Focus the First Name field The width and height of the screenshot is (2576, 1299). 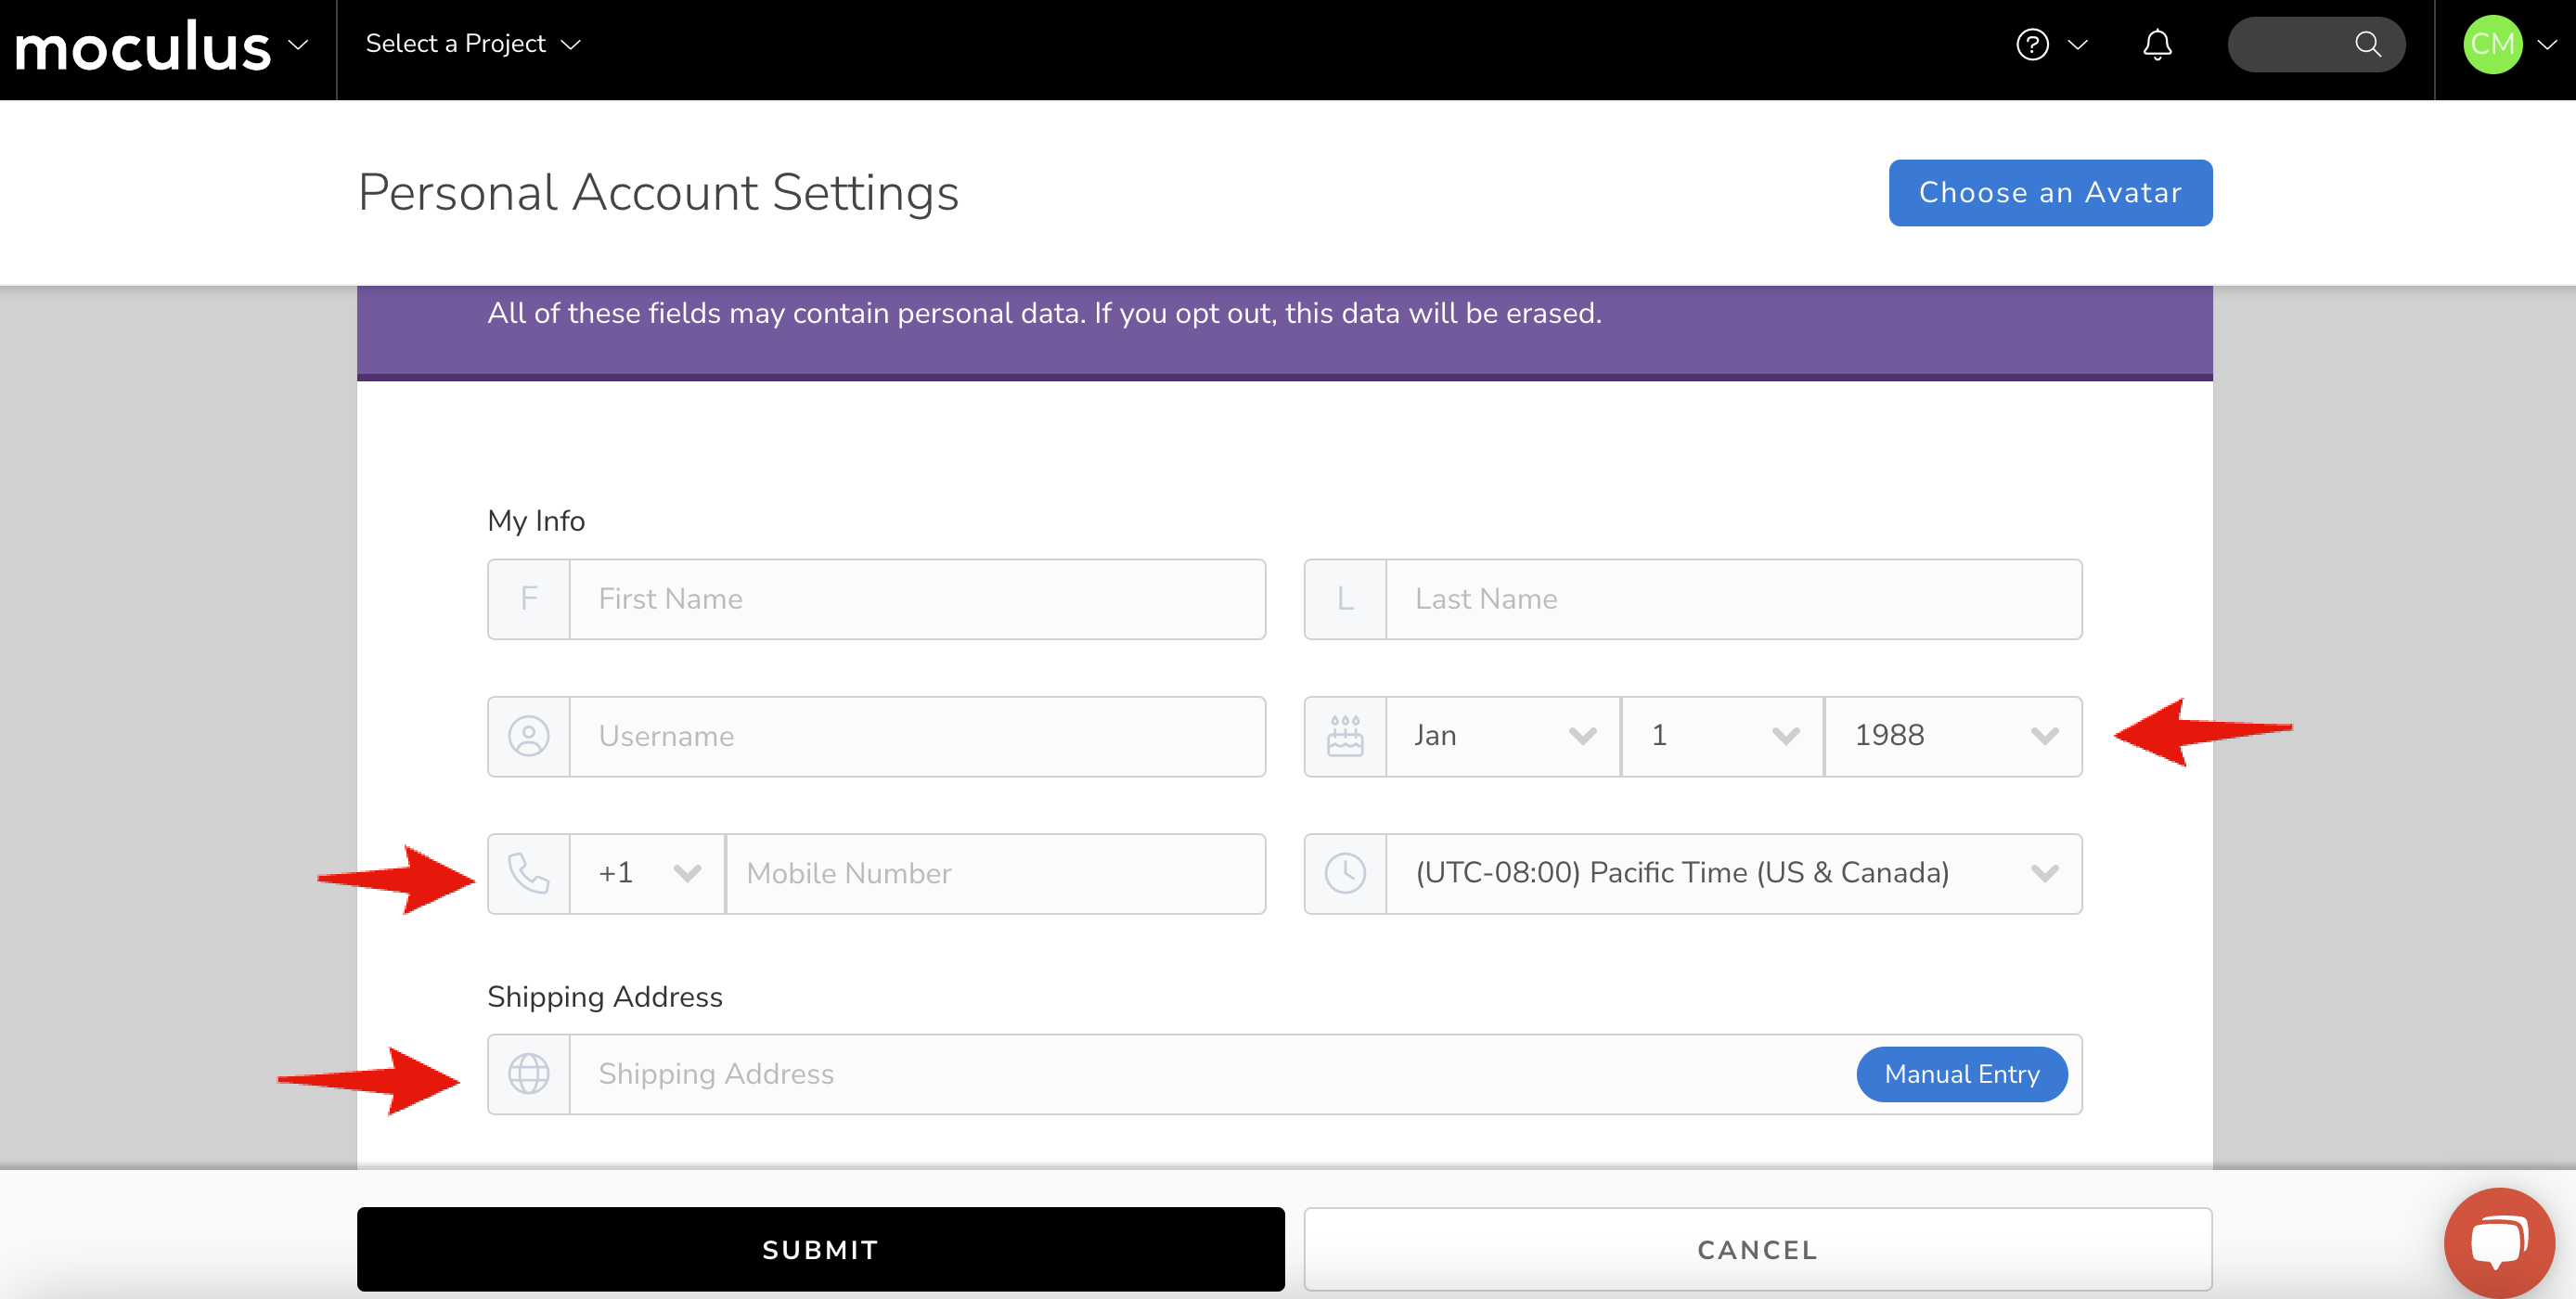point(917,599)
